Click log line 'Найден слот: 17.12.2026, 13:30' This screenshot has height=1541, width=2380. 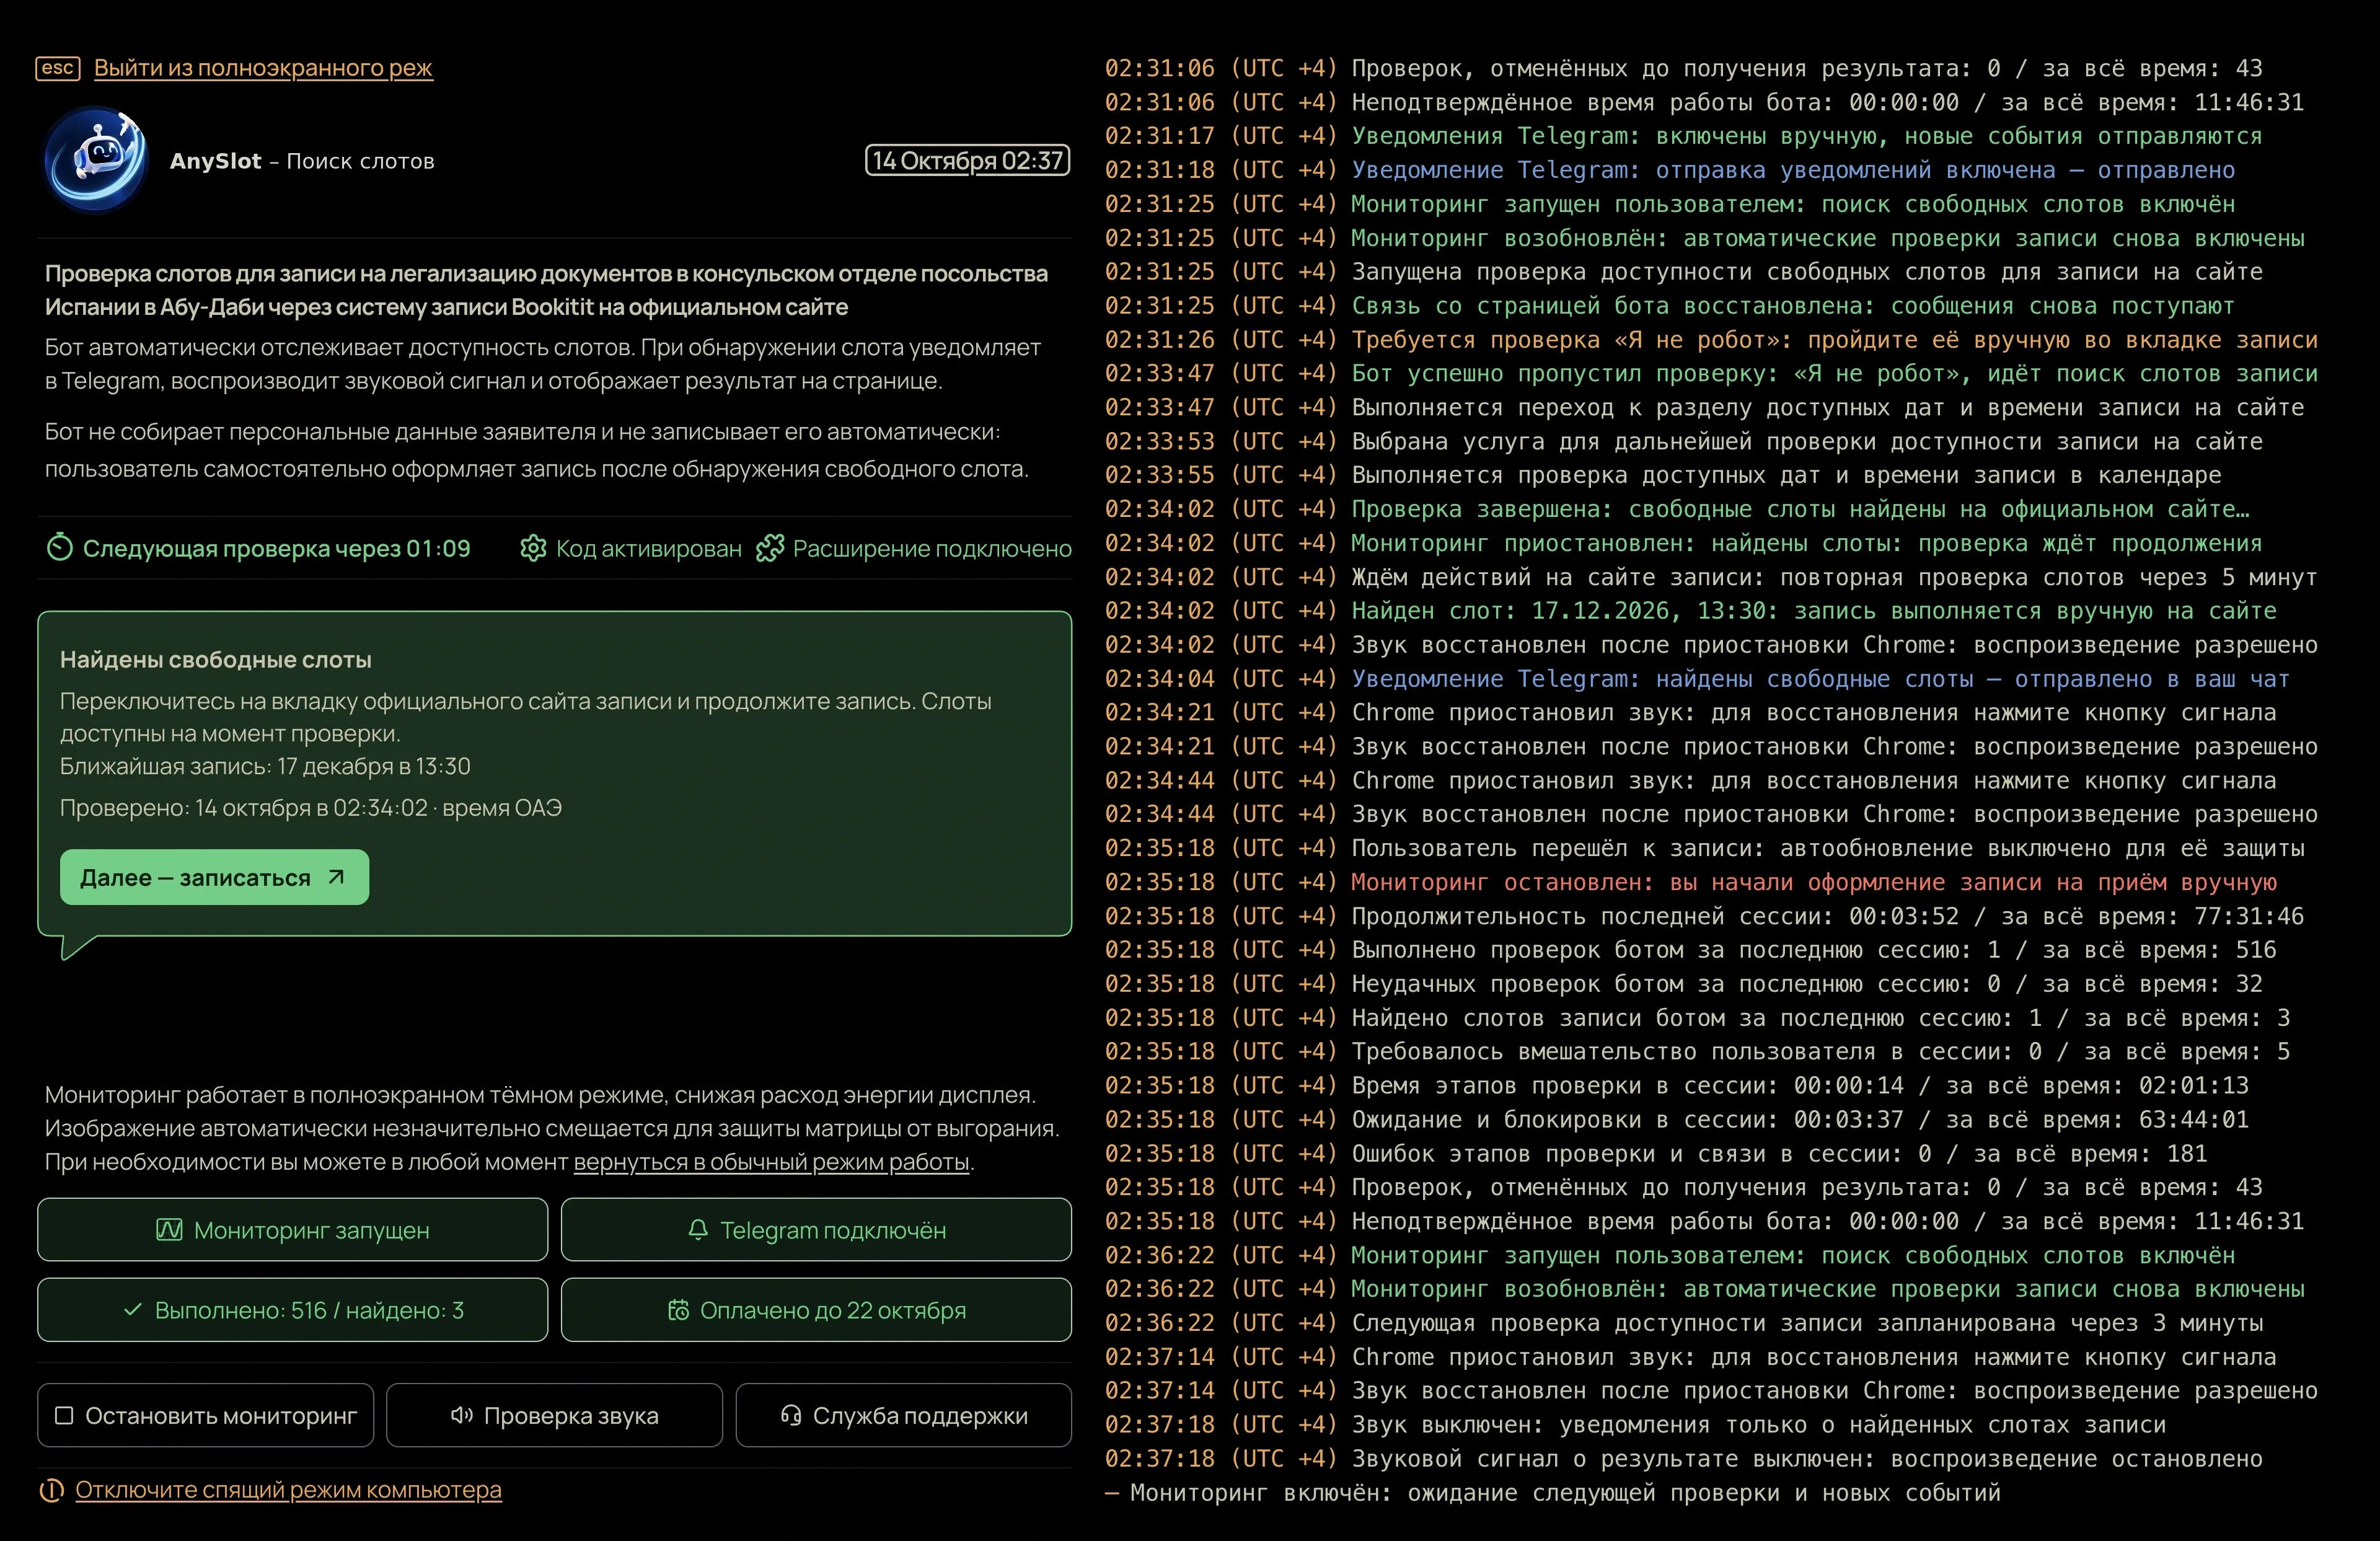1690,610
